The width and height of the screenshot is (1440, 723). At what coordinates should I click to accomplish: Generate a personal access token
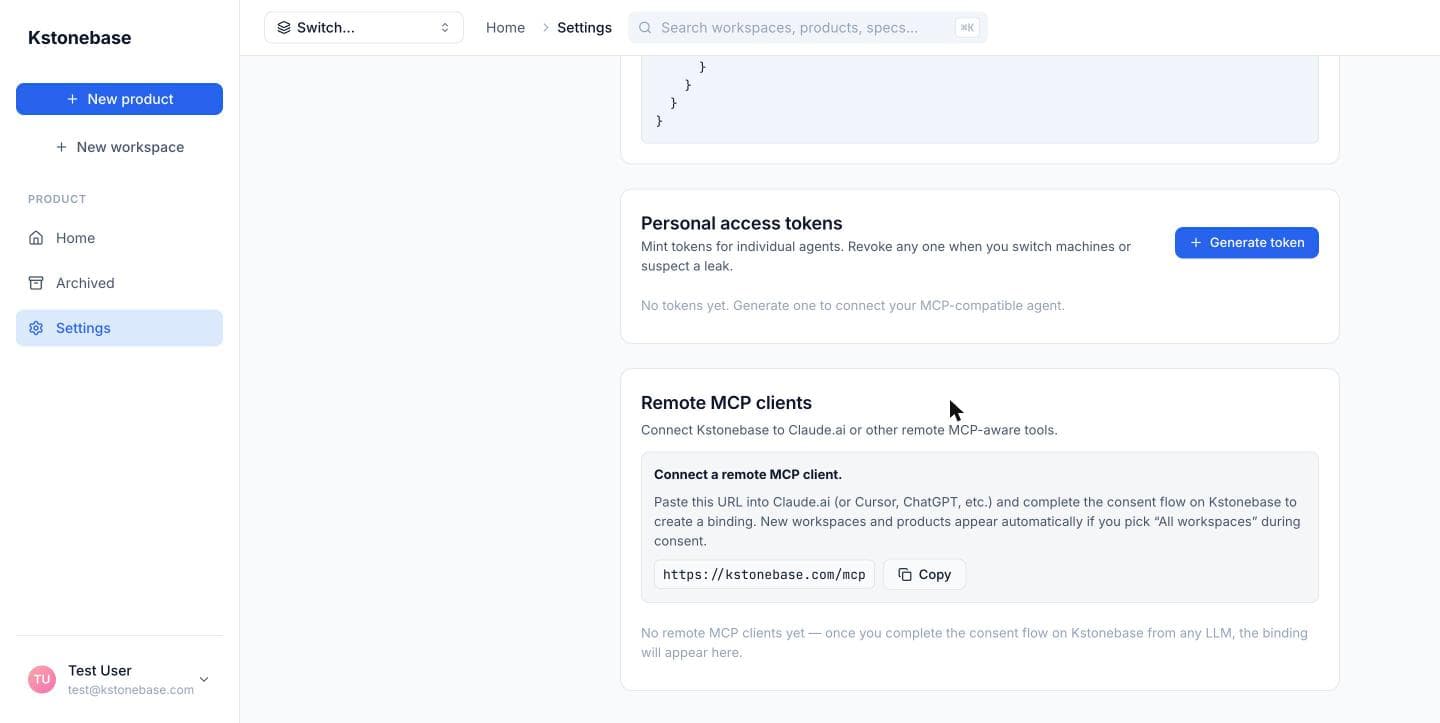[1246, 242]
